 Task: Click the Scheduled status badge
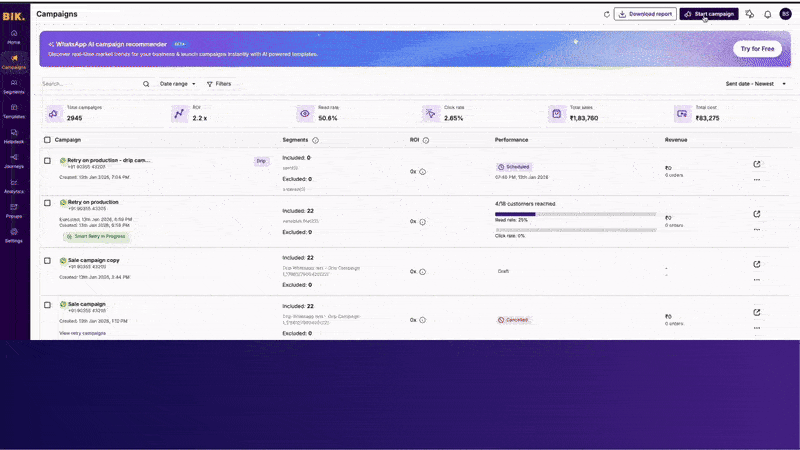click(x=514, y=167)
